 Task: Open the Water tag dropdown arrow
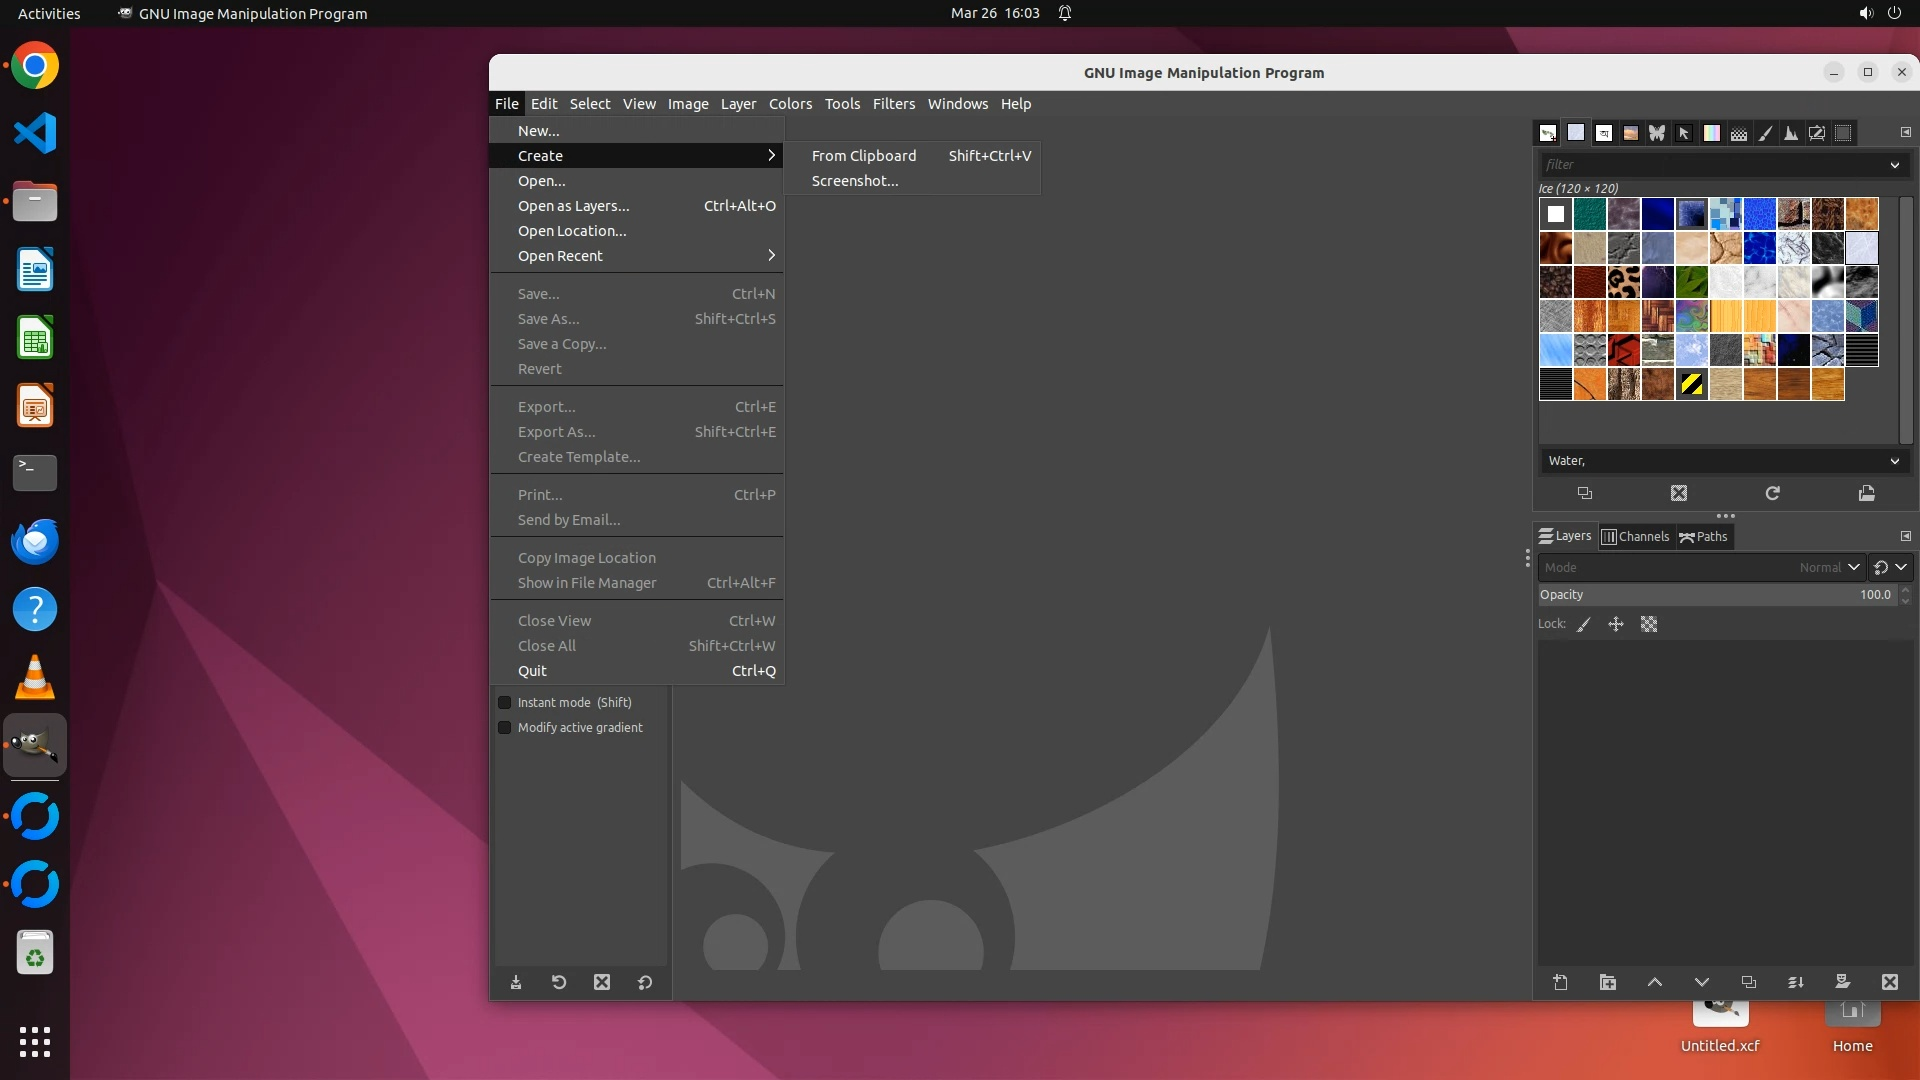(x=1894, y=461)
